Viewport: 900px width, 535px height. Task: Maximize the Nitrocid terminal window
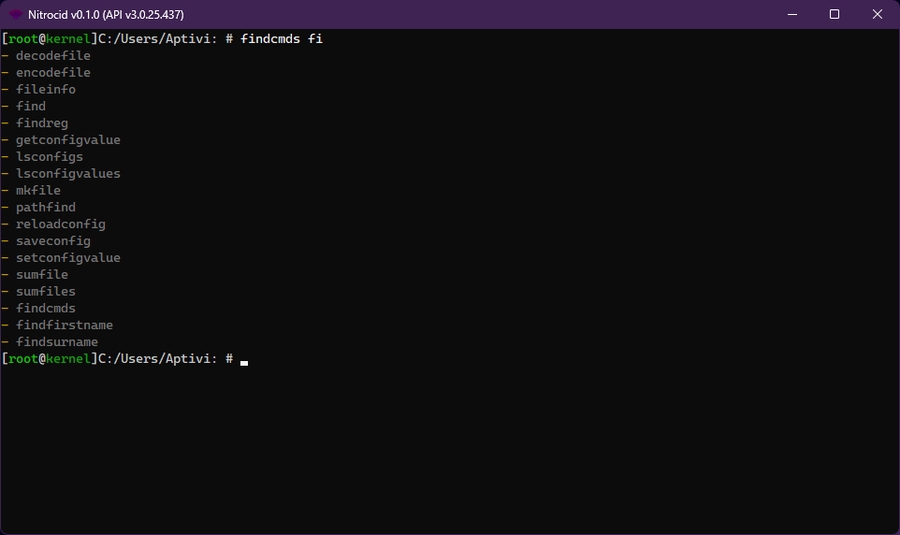click(834, 15)
